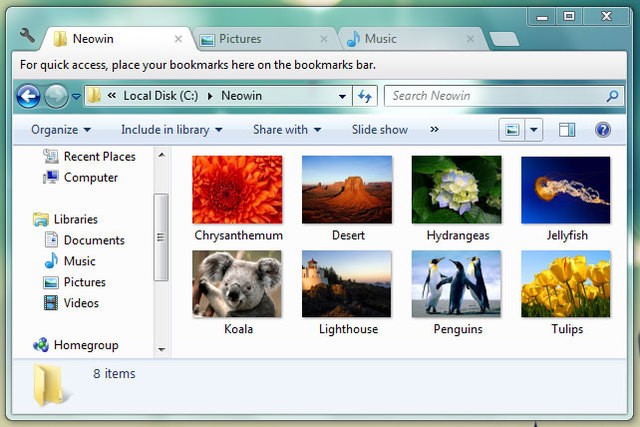Show hidden path with double chevron
Viewport: 640px width, 427px height.
click(x=111, y=96)
